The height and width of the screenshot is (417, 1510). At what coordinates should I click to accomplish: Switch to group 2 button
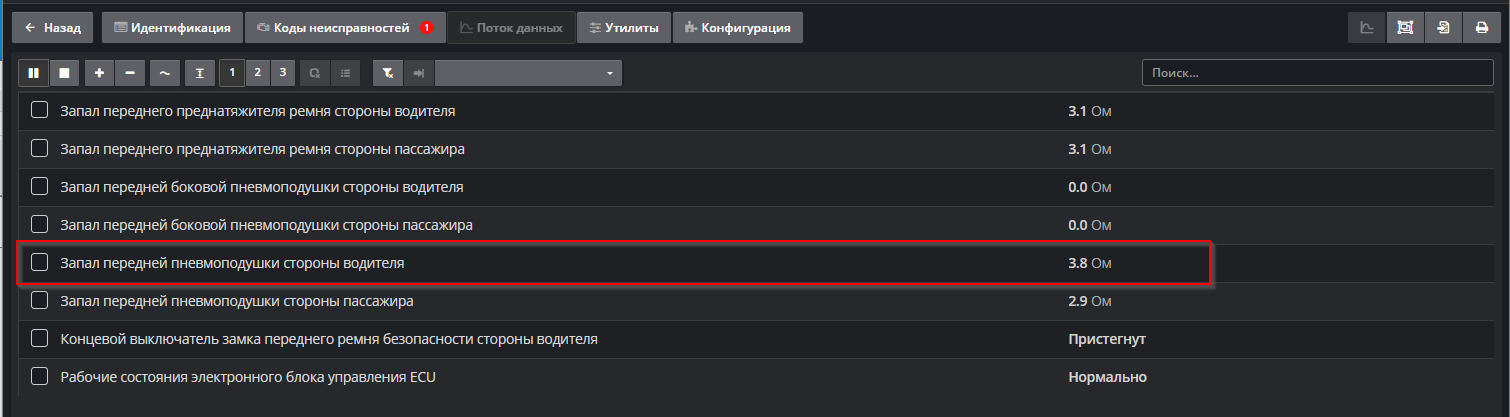(x=258, y=72)
